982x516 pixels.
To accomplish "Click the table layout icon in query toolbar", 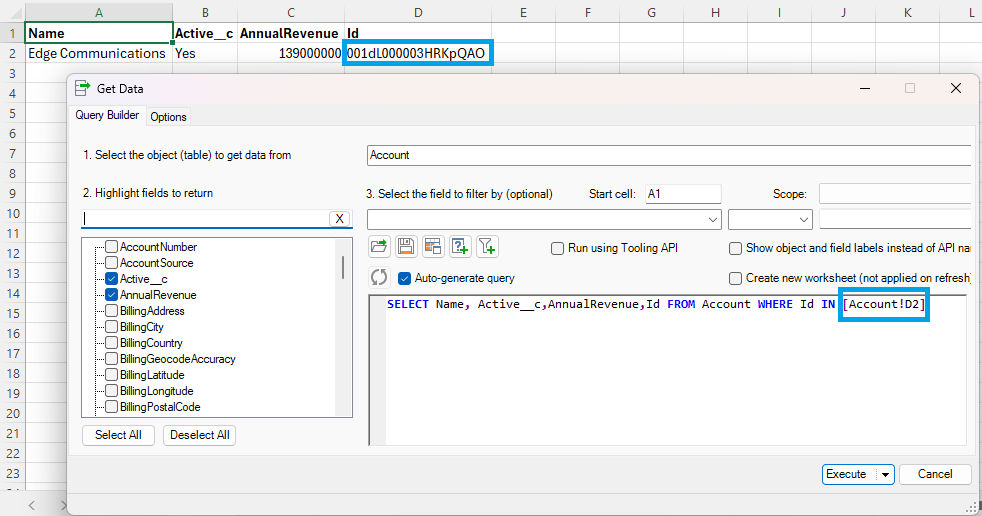I will [x=433, y=247].
